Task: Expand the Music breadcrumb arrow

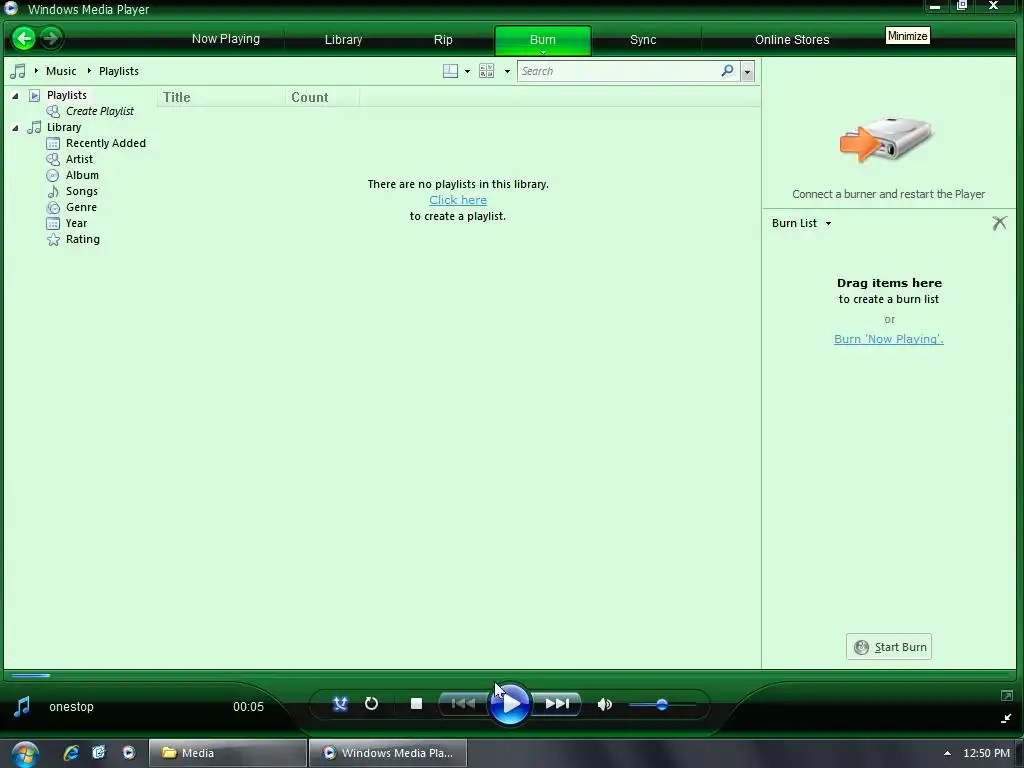Action: coord(36,71)
